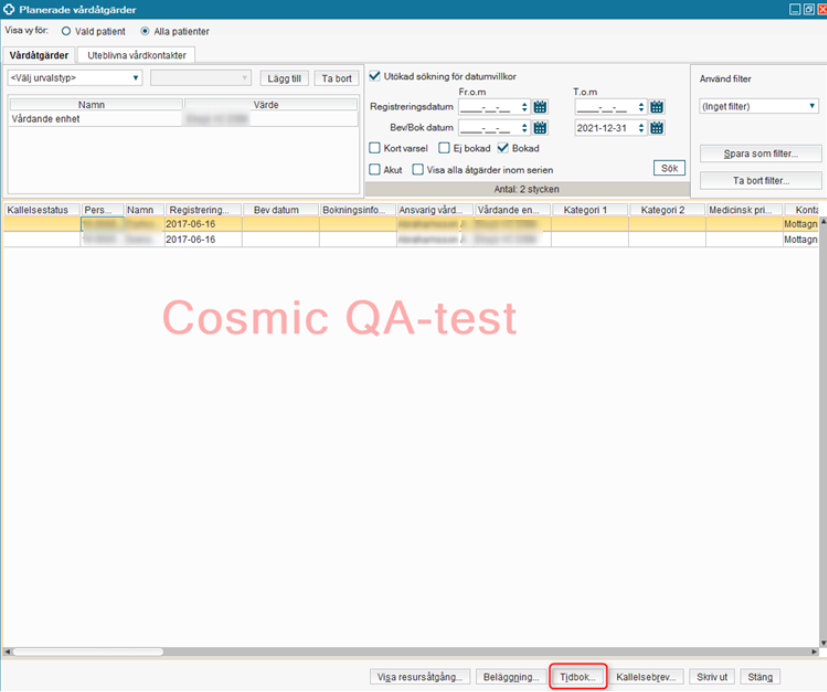Open calendar for Registreringsdatum Fr.o.m
The width and height of the screenshot is (827, 692).
click(x=540, y=107)
